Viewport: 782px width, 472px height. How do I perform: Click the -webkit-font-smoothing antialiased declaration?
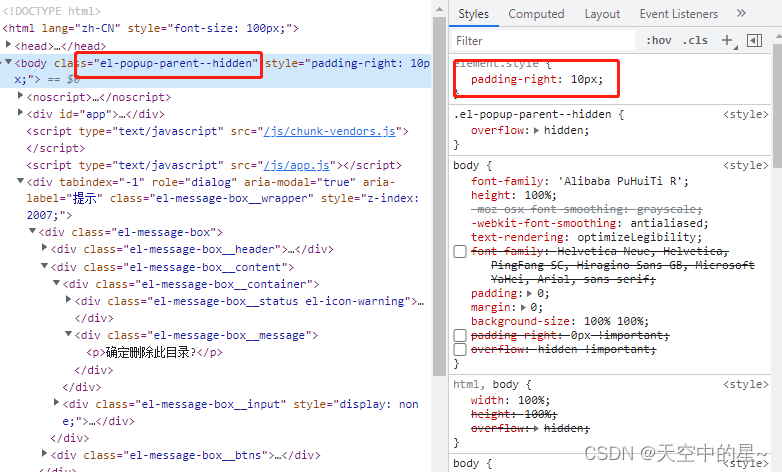click(589, 224)
